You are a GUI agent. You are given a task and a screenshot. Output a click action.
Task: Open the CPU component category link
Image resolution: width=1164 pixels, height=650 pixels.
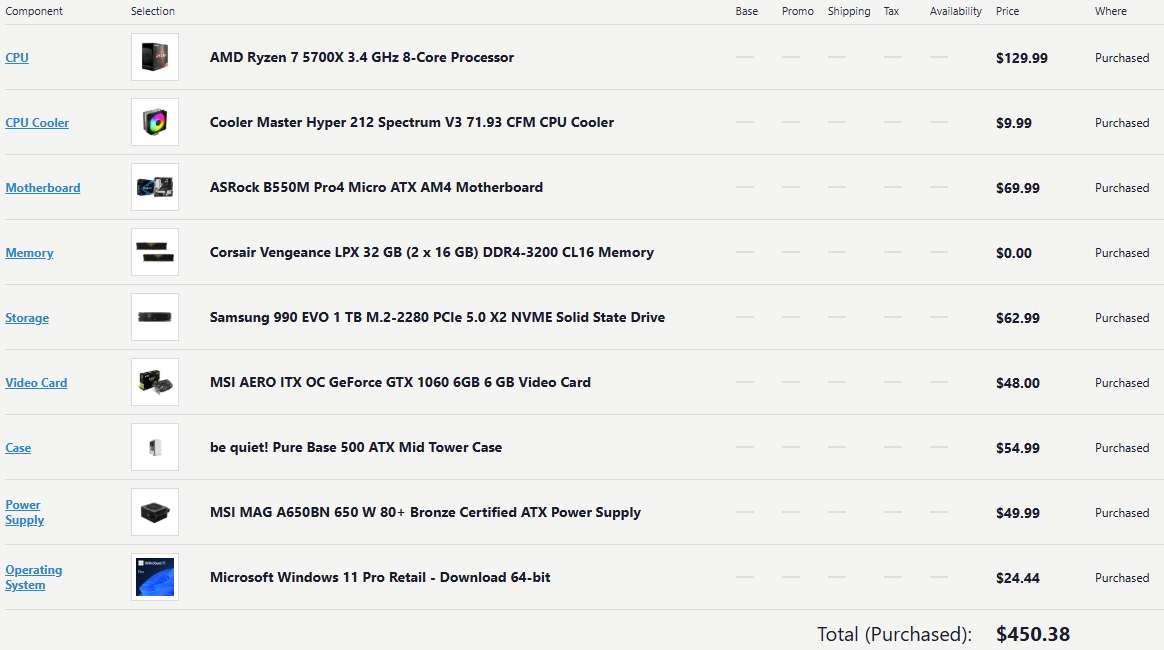pos(17,58)
